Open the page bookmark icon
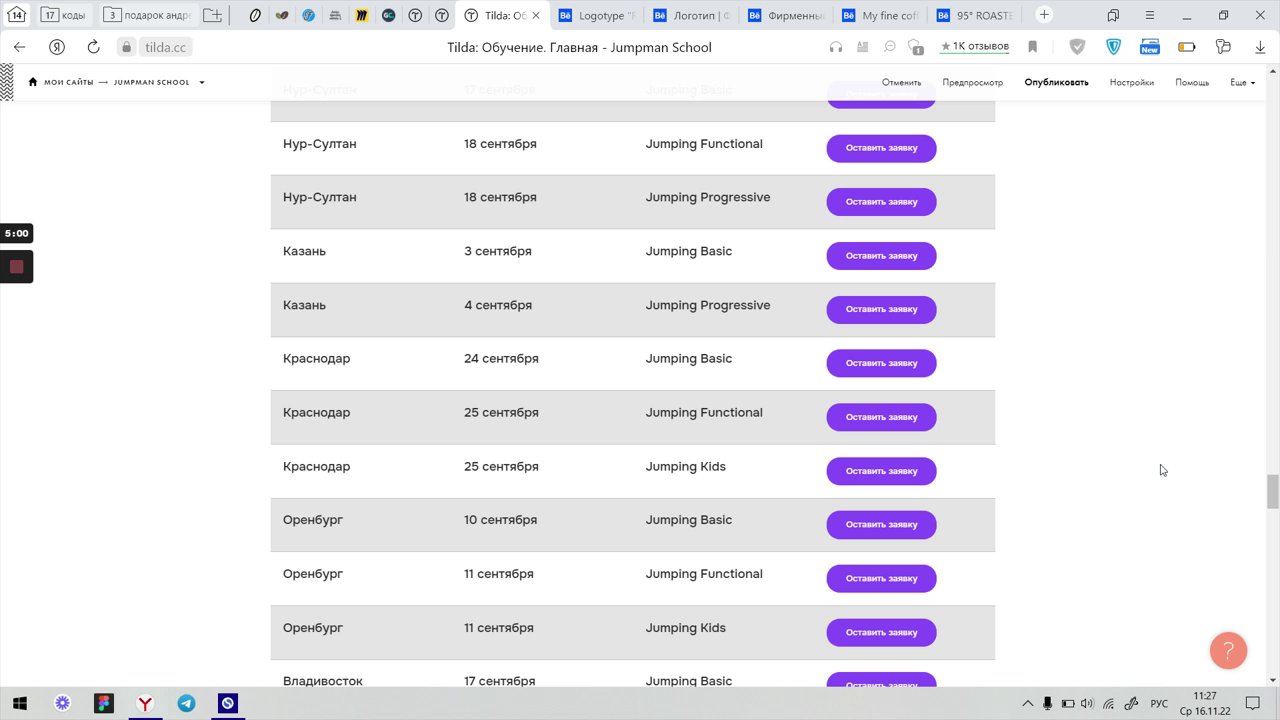Image resolution: width=1280 pixels, height=720 pixels. click(x=1033, y=47)
